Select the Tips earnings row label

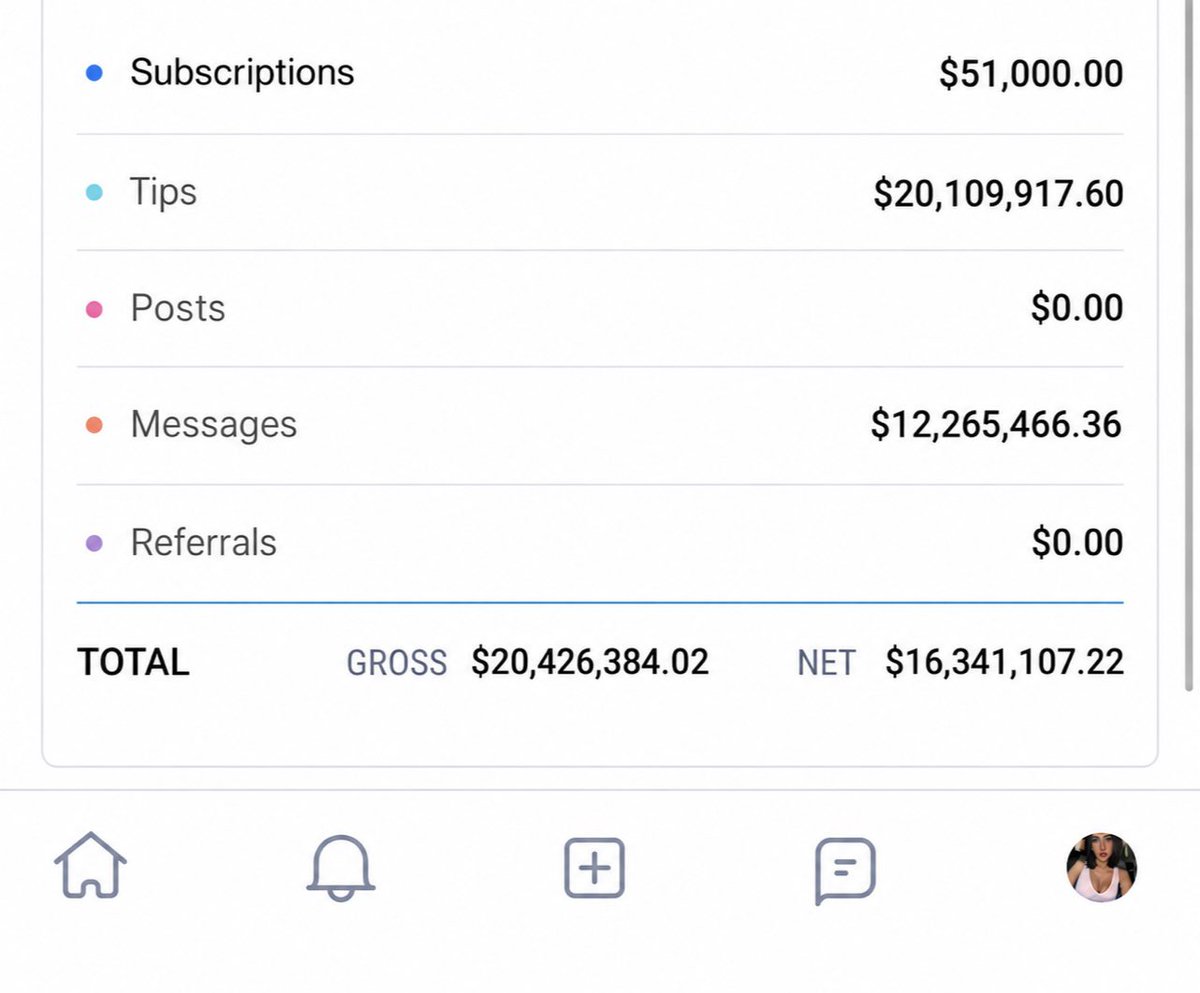click(163, 192)
